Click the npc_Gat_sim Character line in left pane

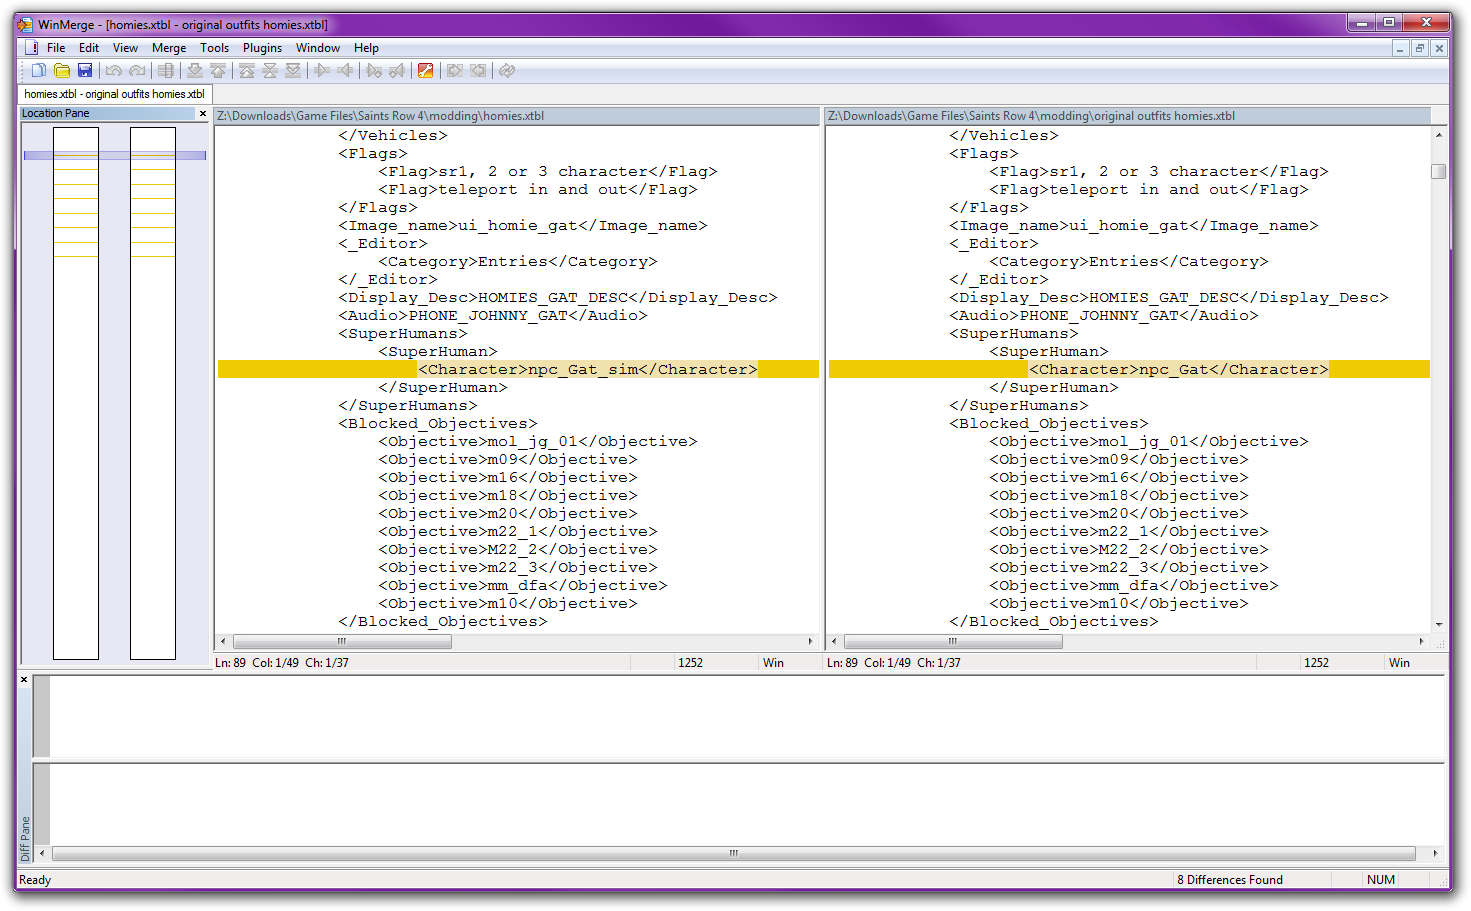pyautogui.click(x=518, y=370)
